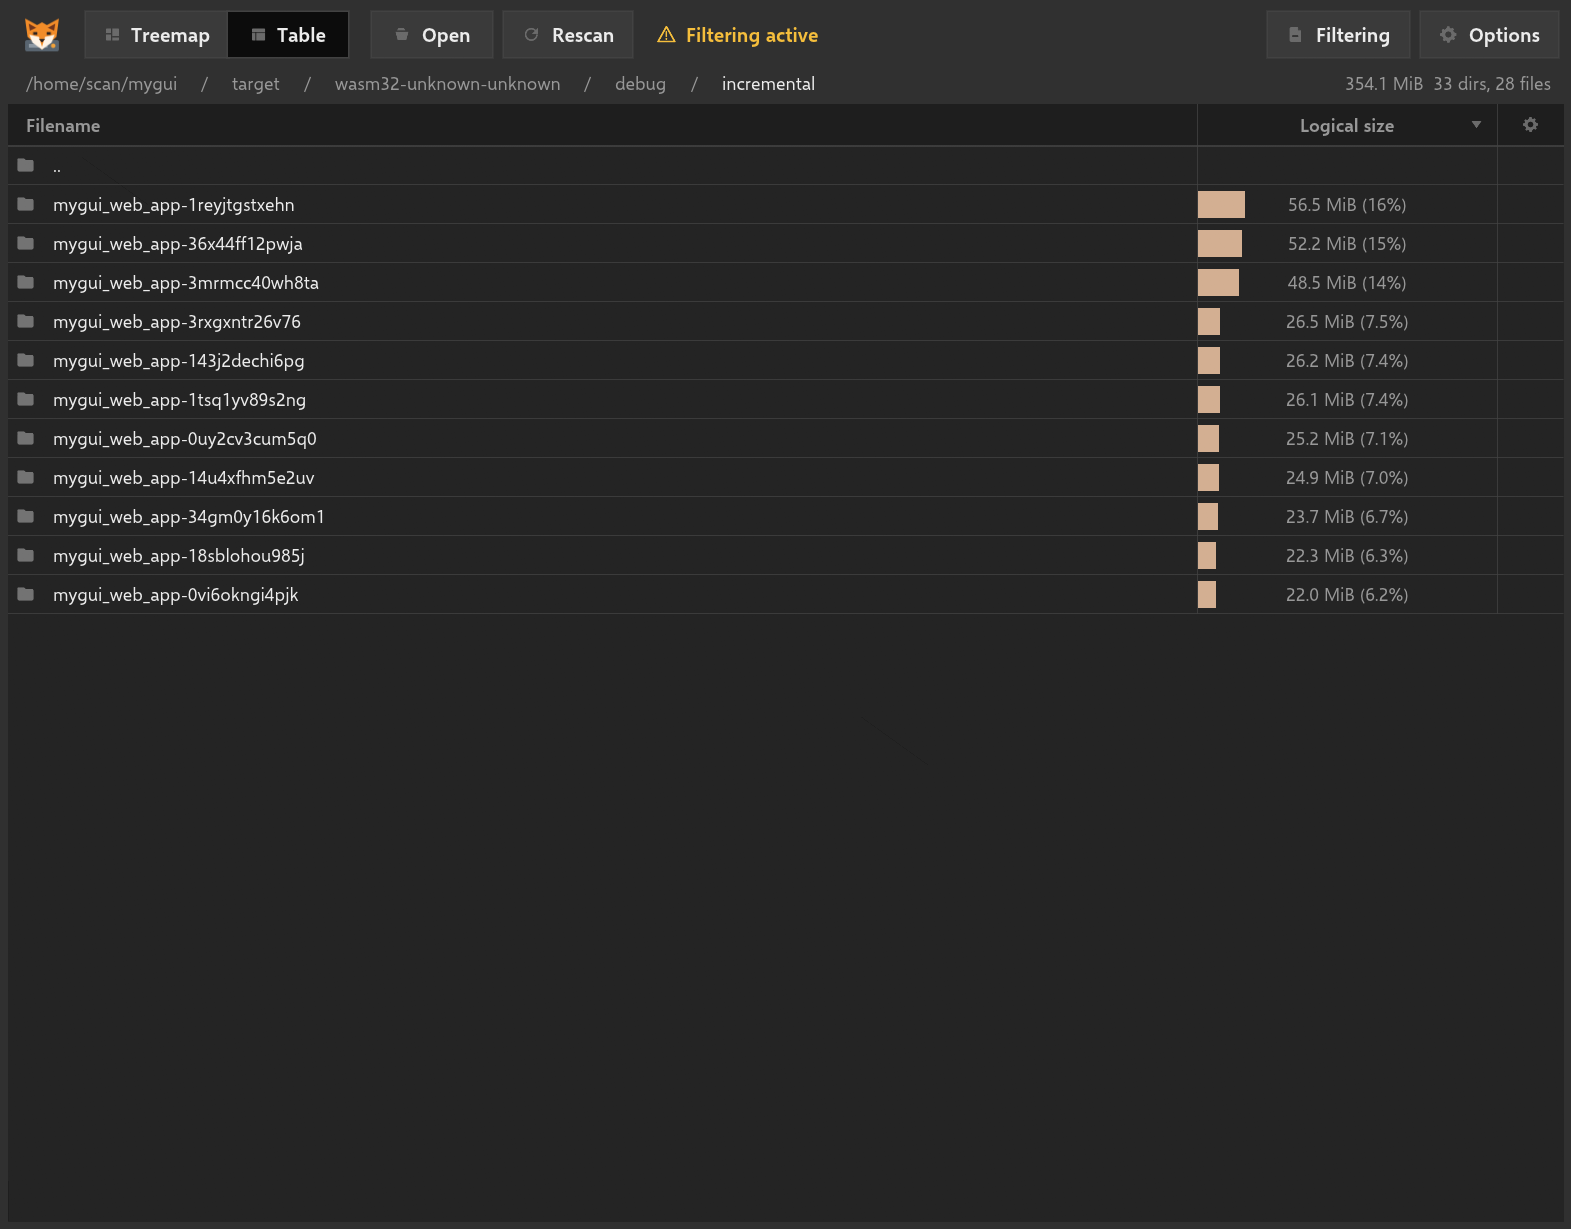Navigate to /home/scan/mygui breadcrumb
The height and width of the screenshot is (1229, 1571).
pos(102,84)
